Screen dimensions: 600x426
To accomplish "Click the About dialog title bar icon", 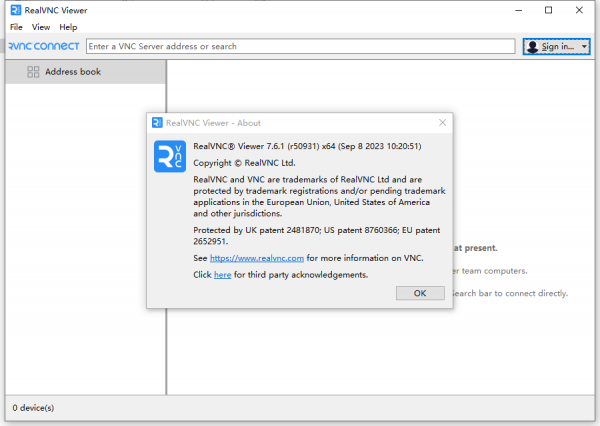I will click(157, 122).
